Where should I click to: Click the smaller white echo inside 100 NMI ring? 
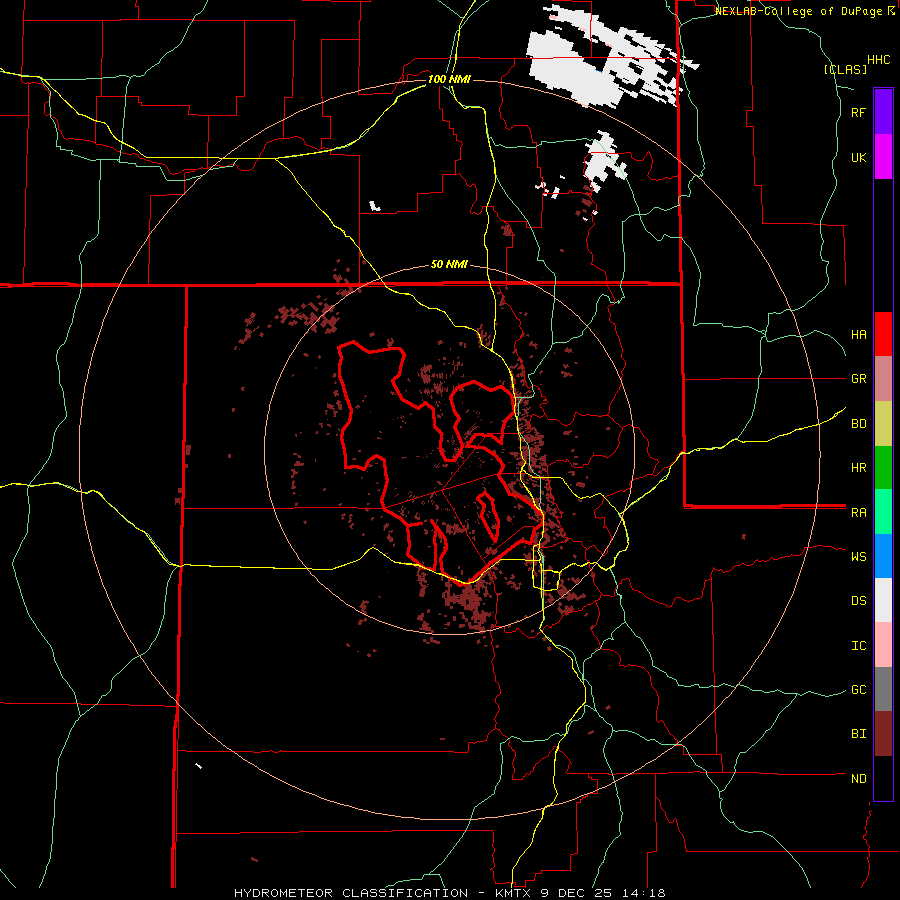(x=603, y=161)
